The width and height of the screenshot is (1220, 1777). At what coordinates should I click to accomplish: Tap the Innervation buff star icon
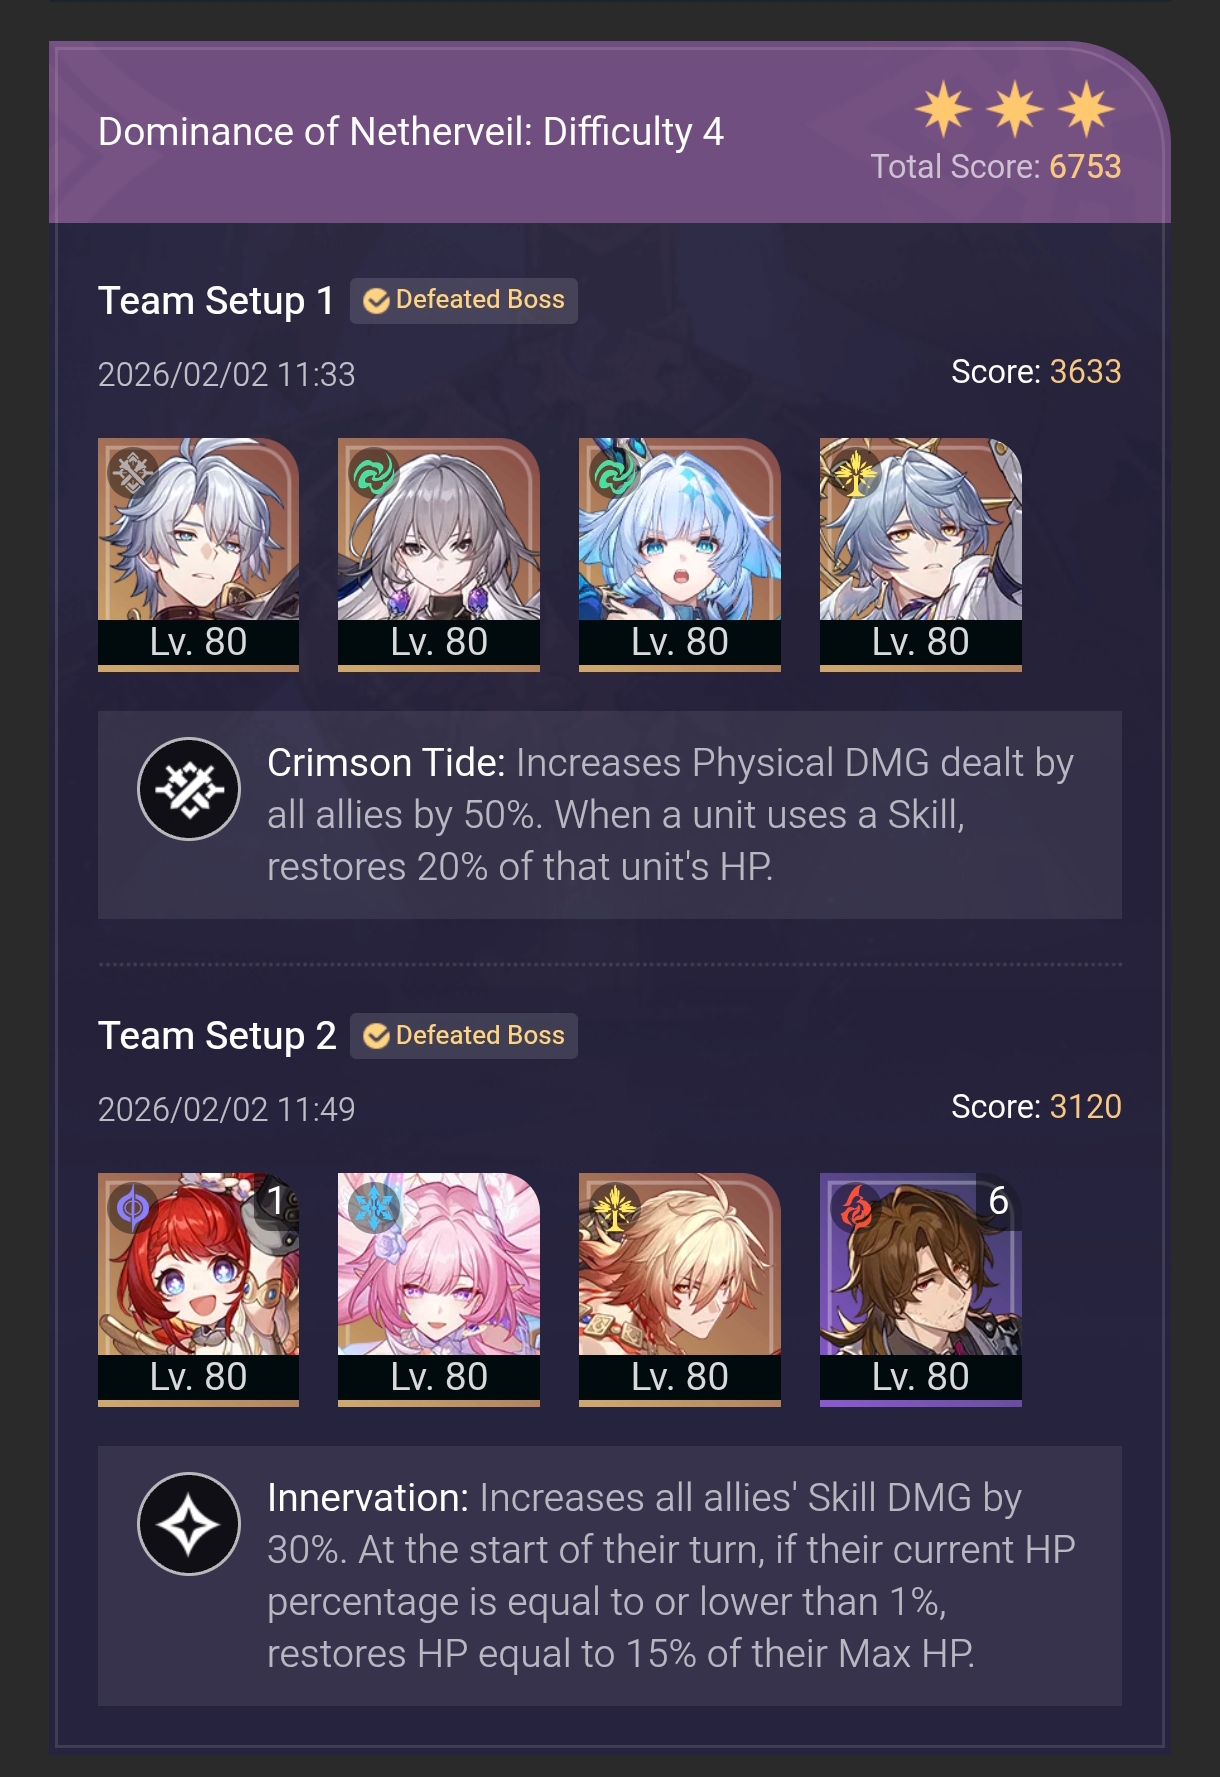pos(189,1524)
